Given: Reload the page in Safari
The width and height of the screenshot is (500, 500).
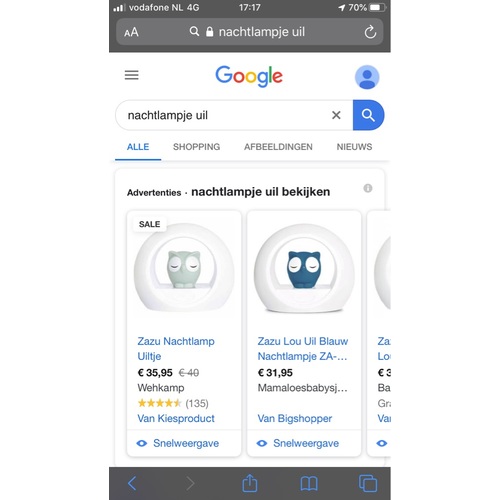Looking at the screenshot, I should pyautogui.click(x=370, y=32).
